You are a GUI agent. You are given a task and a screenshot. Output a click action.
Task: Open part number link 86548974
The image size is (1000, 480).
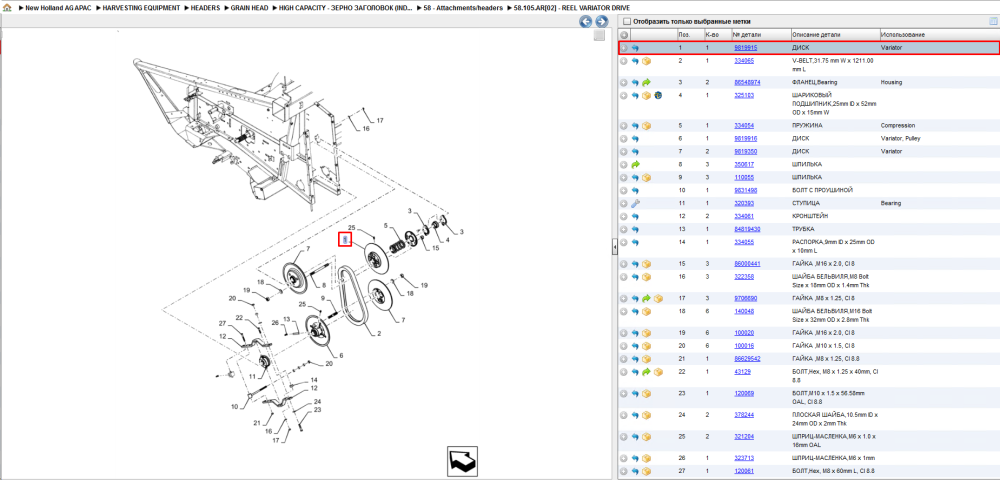pyautogui.click(x=746, y=82)
